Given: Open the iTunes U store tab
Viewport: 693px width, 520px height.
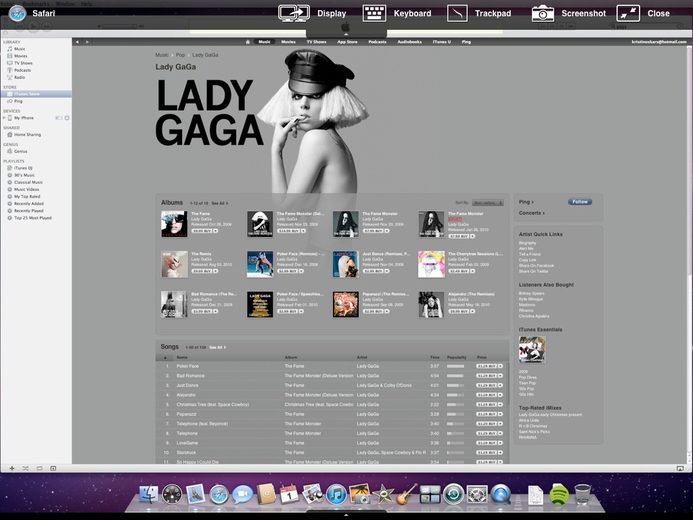Looking at the screenshot, I should click(442, 42).
